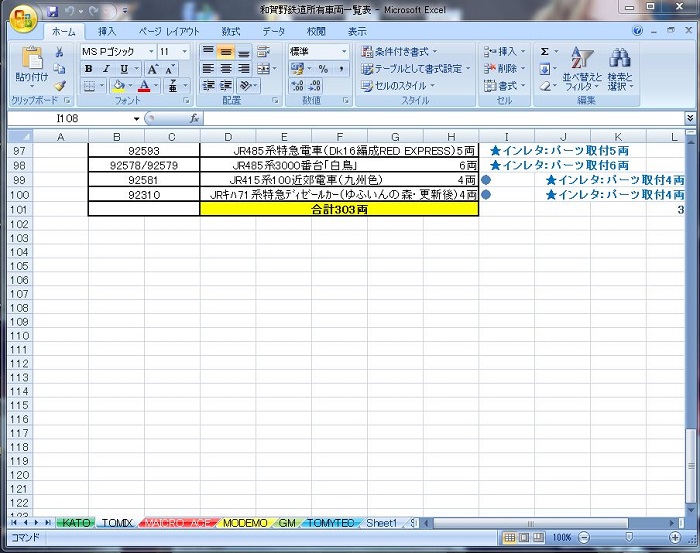Cut selection with scissors icon
The image size is (700, 553).
[59, 52]
